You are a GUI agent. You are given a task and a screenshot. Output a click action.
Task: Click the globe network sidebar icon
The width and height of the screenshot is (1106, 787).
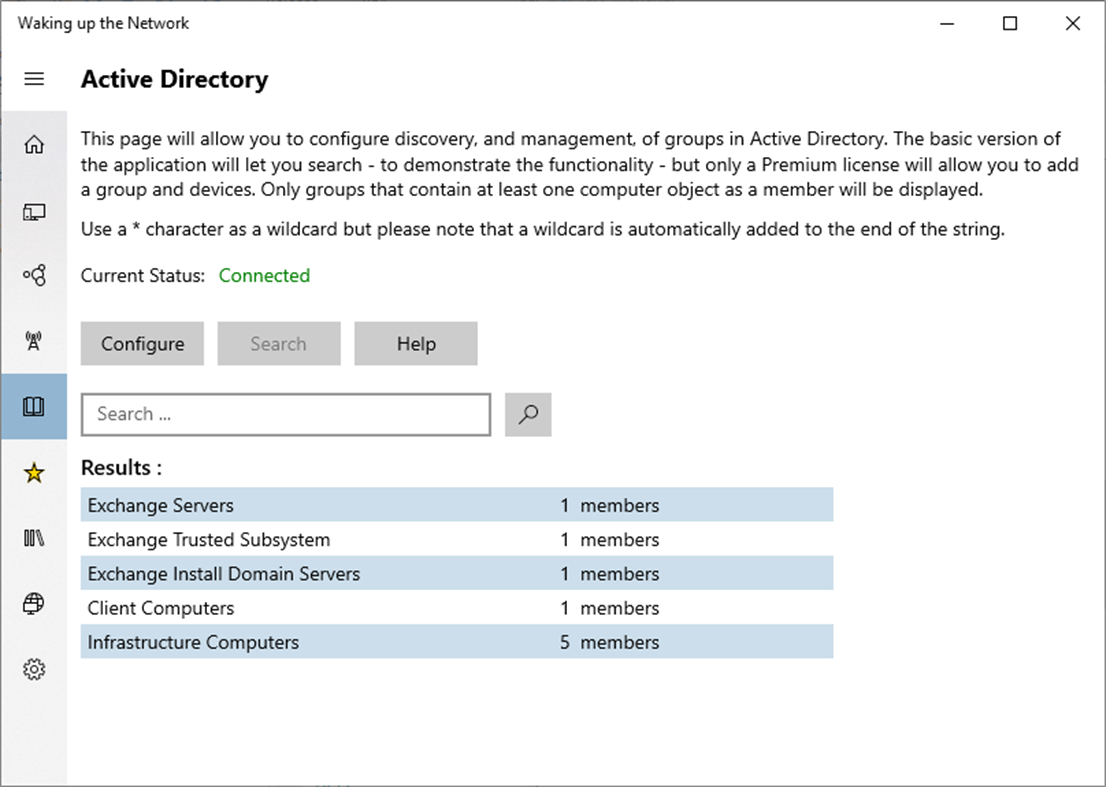click(34, 603)
